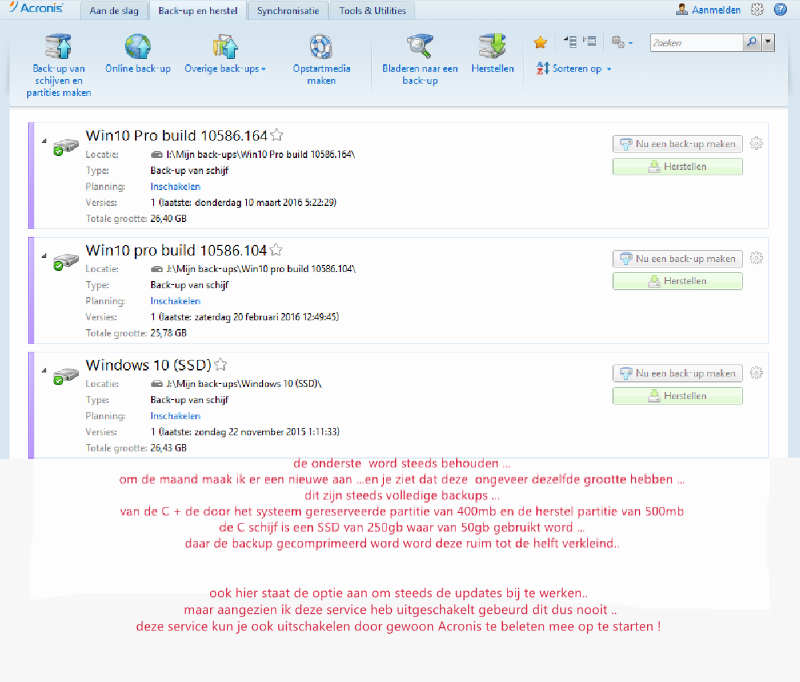Screen dimensions: 800x682
Task: Open the help question mark icon
Action: pos(780,9)
